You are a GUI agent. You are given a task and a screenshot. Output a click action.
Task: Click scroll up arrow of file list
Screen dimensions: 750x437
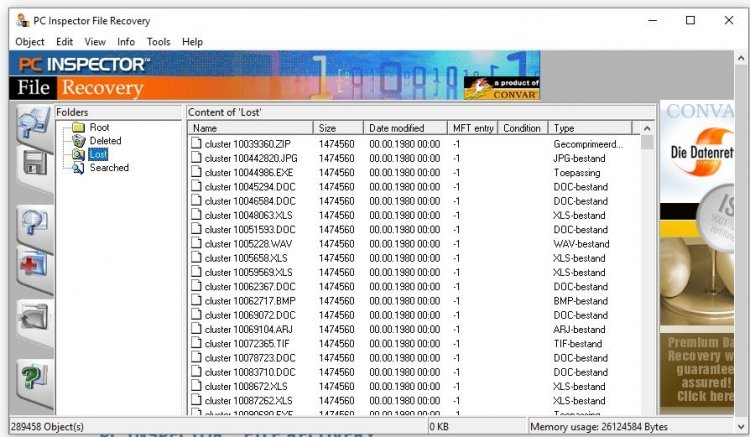[x=647, y=128]
